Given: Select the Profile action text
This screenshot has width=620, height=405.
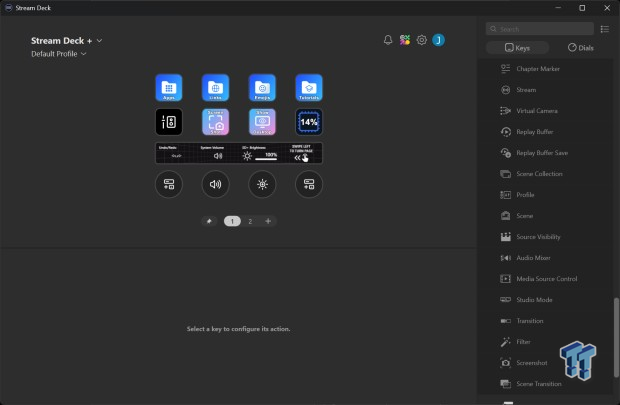Looking at the screenshot, I should [525, 195].
